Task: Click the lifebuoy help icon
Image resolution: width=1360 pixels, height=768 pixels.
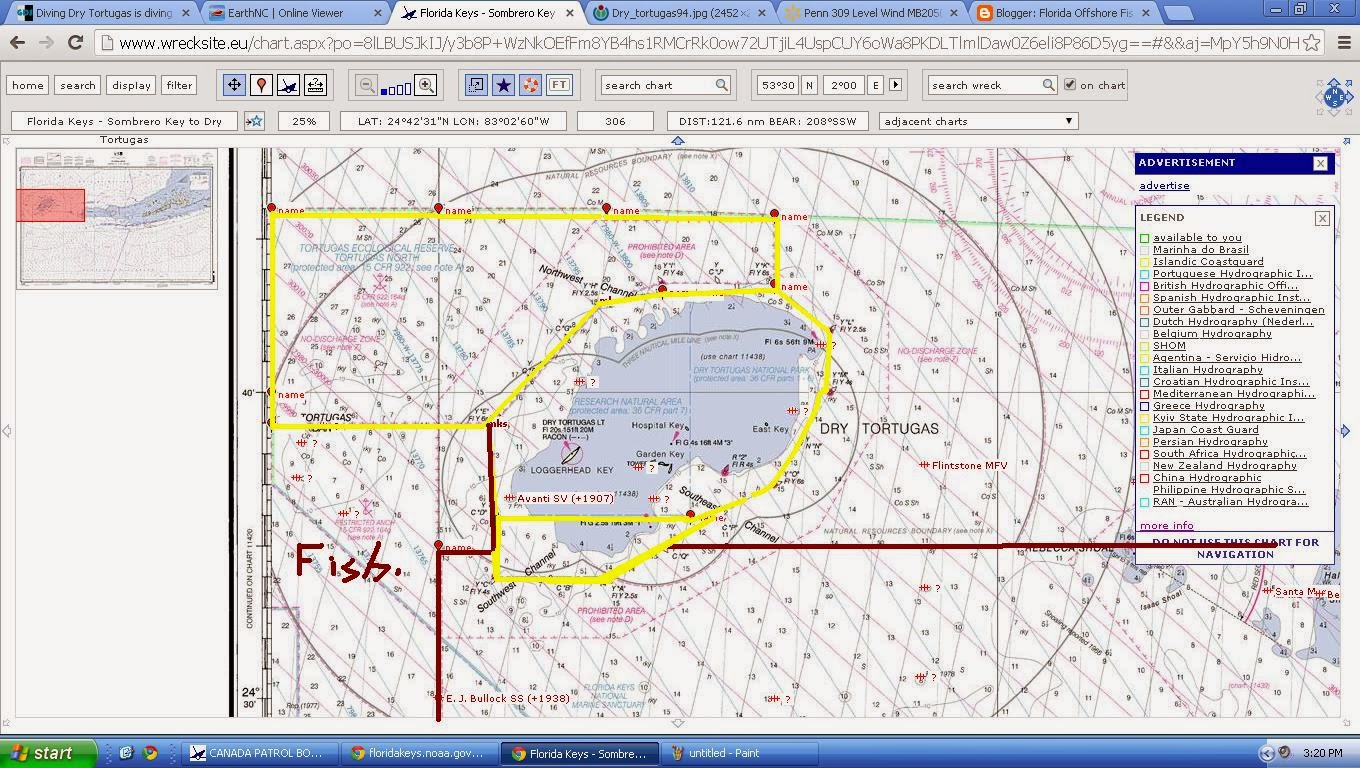Action: pyautogui.click(x=530, y=85)
